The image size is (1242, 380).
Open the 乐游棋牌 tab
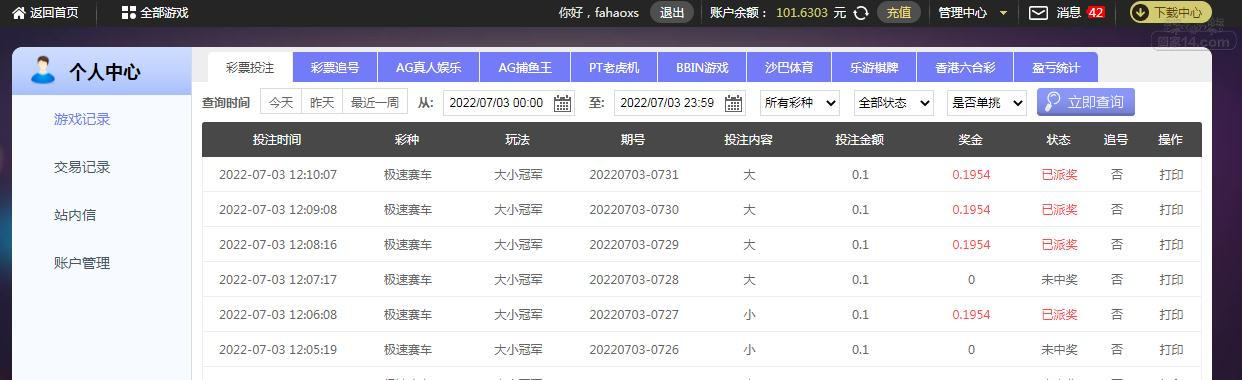pyautogui.click(x=874, y=68)
